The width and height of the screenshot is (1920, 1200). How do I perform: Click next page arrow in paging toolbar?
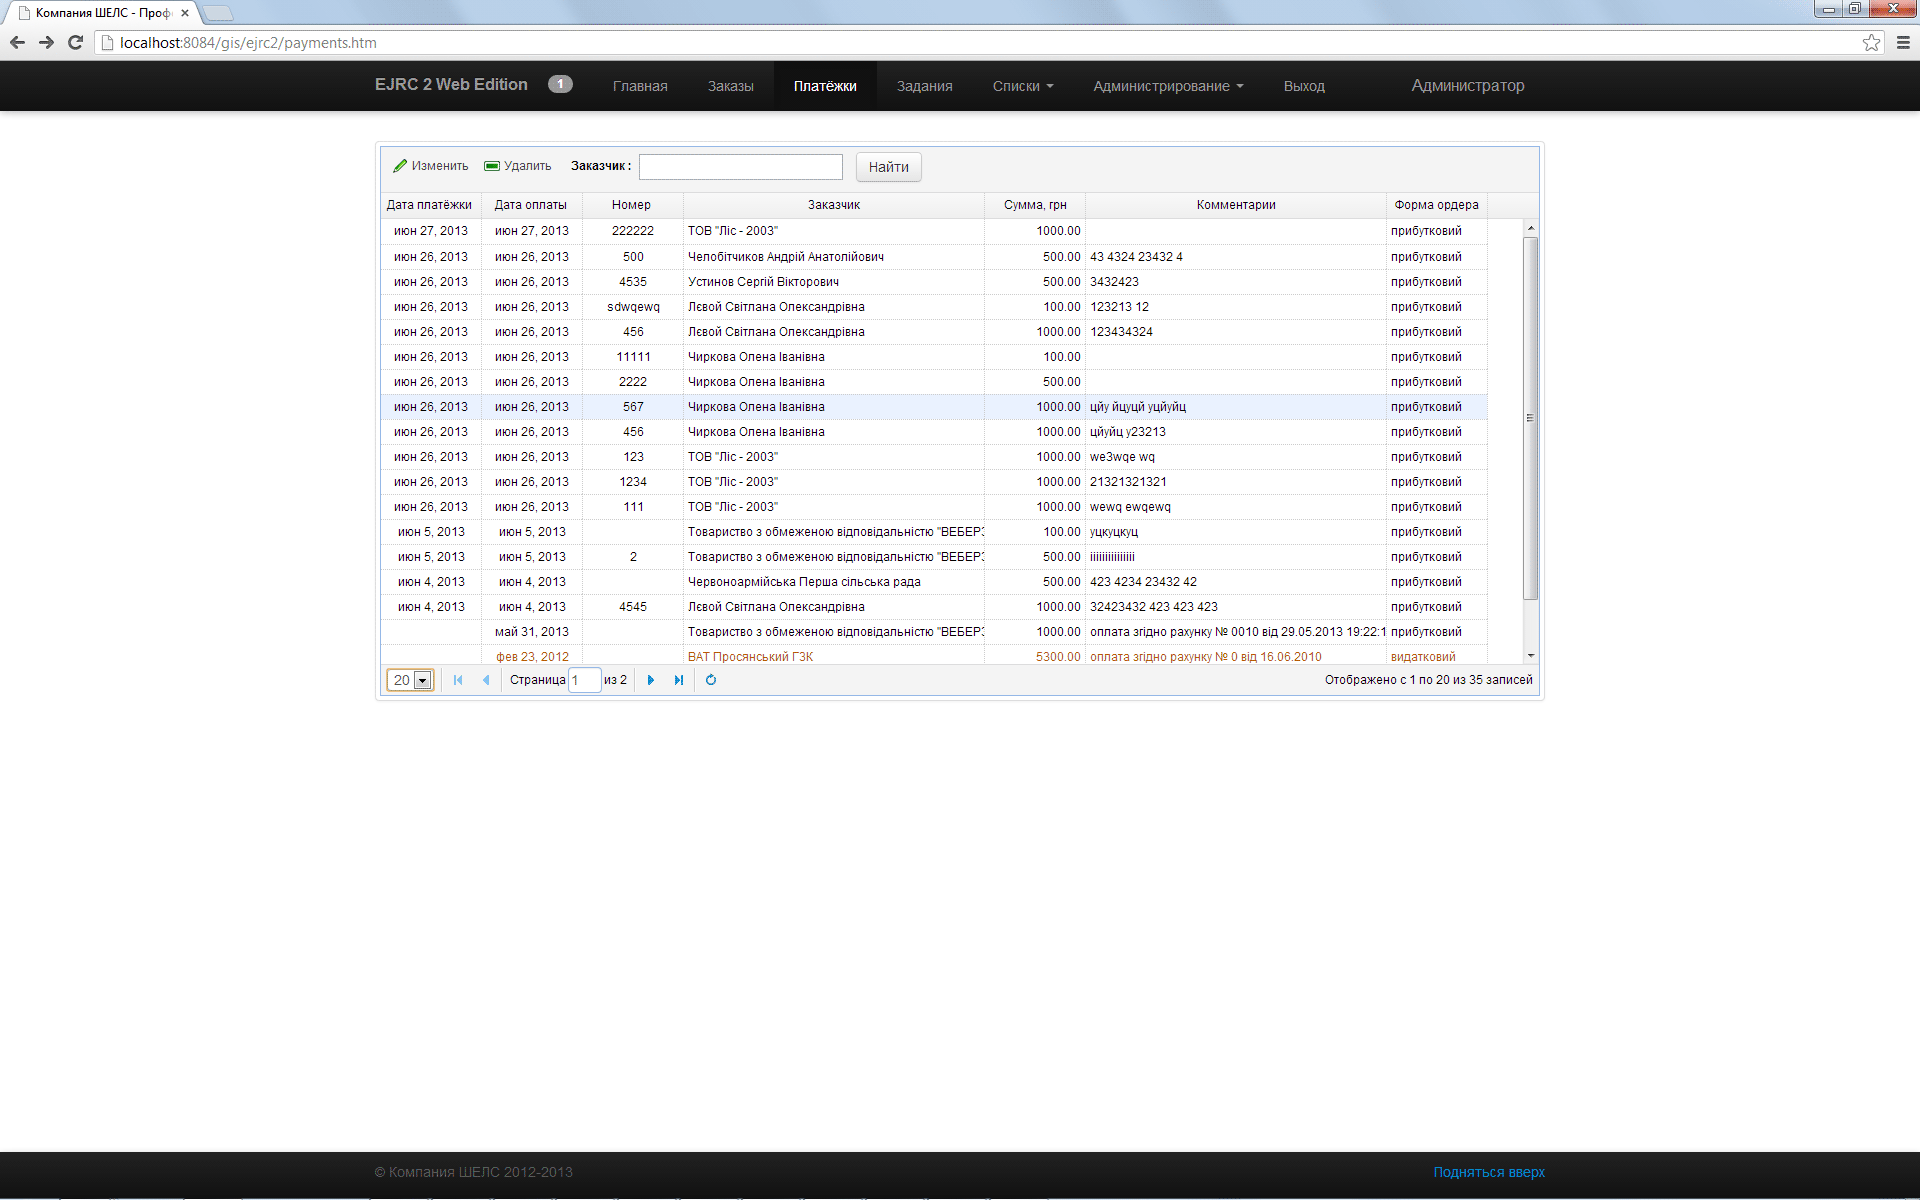click(x=651, y=680)
